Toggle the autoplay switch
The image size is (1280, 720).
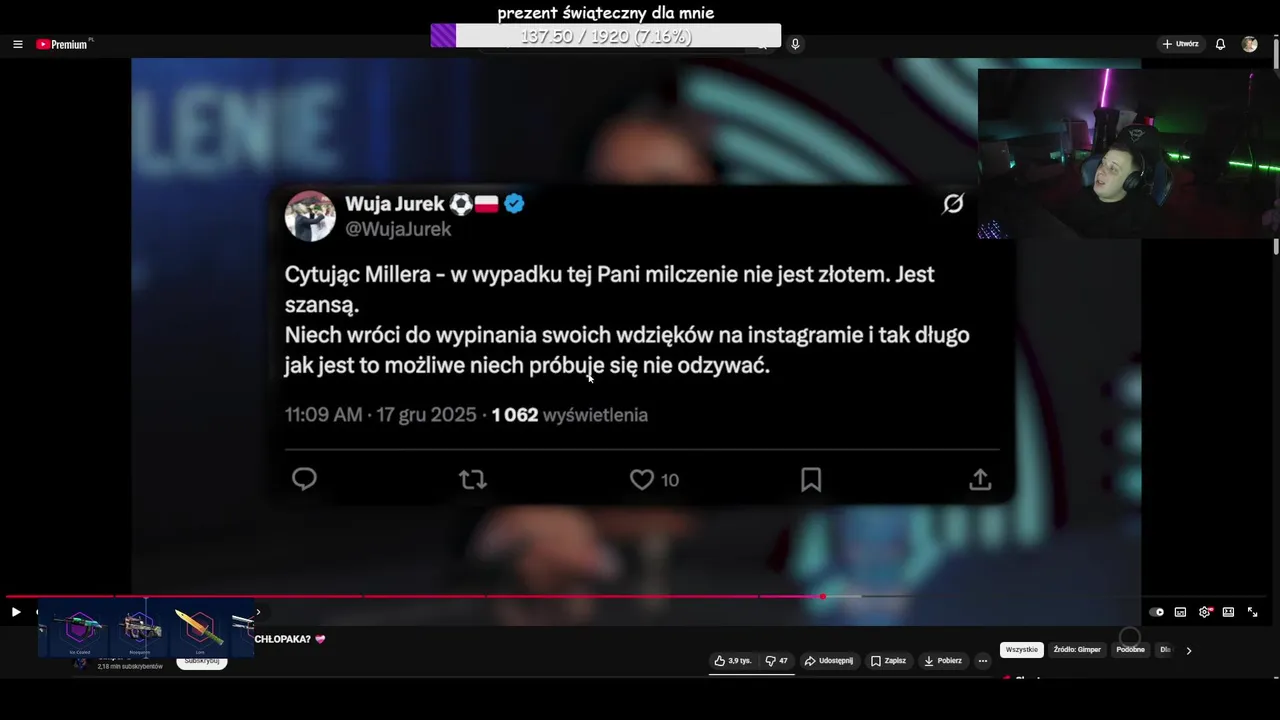pos(1156,612)
